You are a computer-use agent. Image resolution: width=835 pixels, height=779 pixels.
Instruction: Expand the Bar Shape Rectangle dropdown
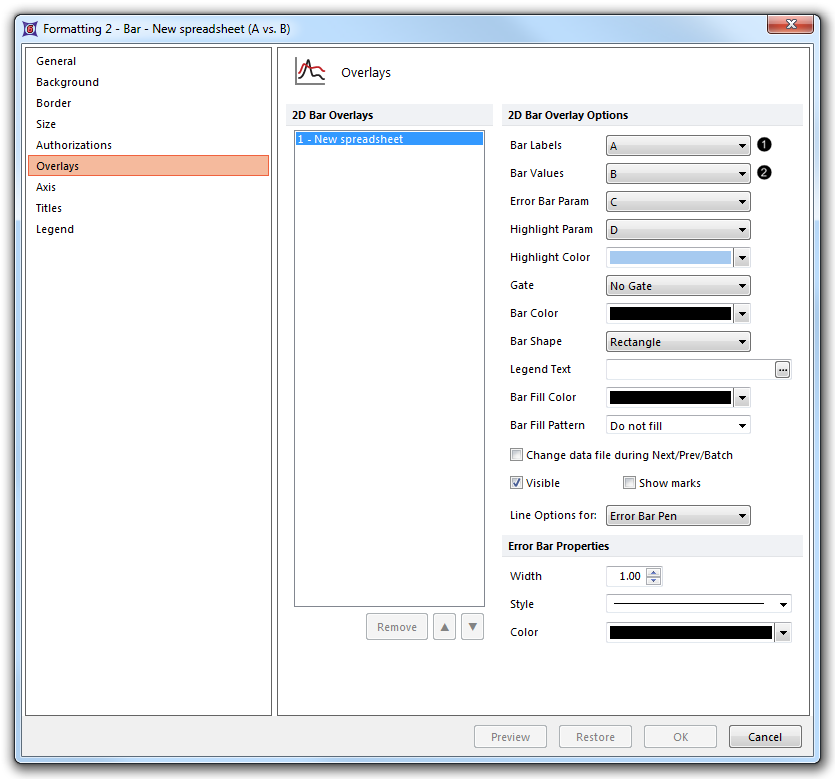click(678, 342)
